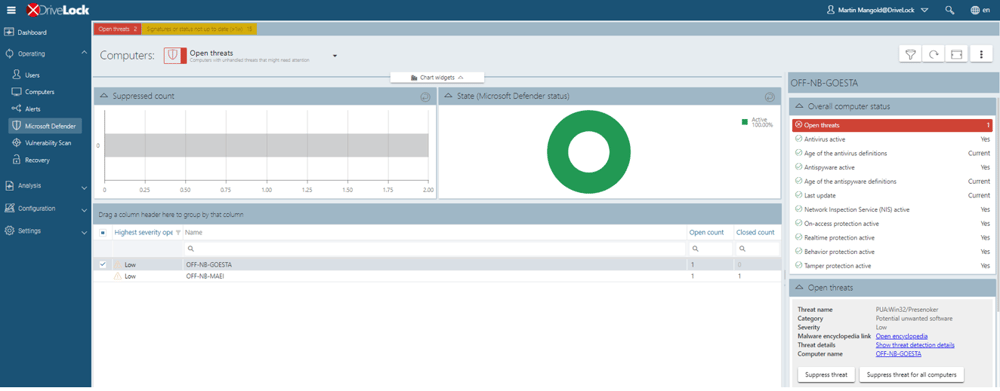Open the hamburger navigation menu
This screenshot has width=1000, height=391.
click(11, 10)
